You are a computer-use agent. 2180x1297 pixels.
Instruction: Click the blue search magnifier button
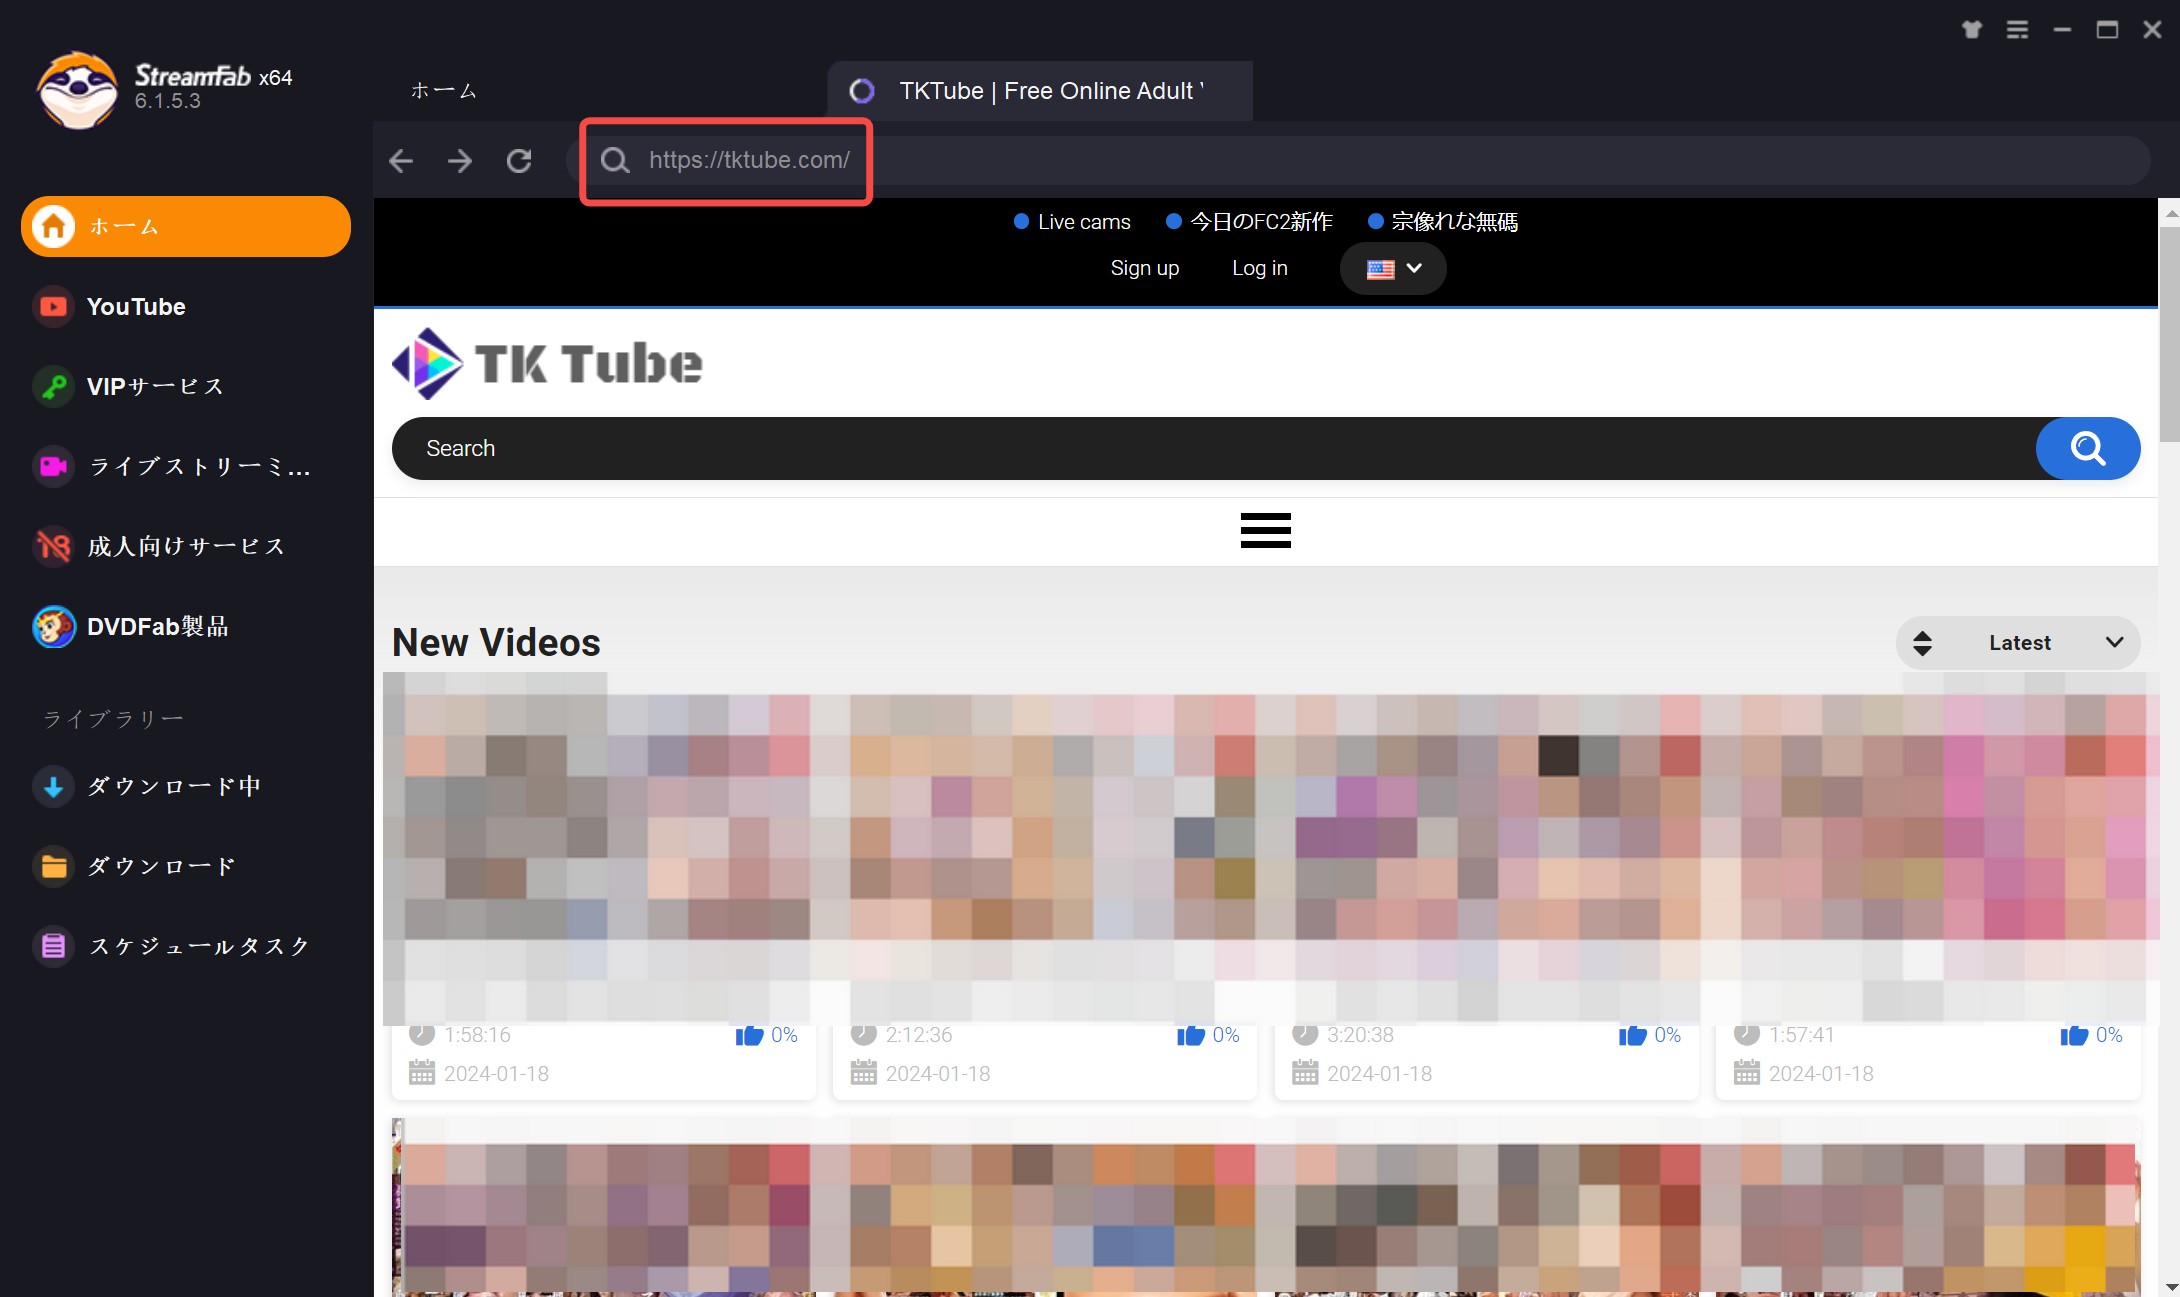tap(2088, 448)
